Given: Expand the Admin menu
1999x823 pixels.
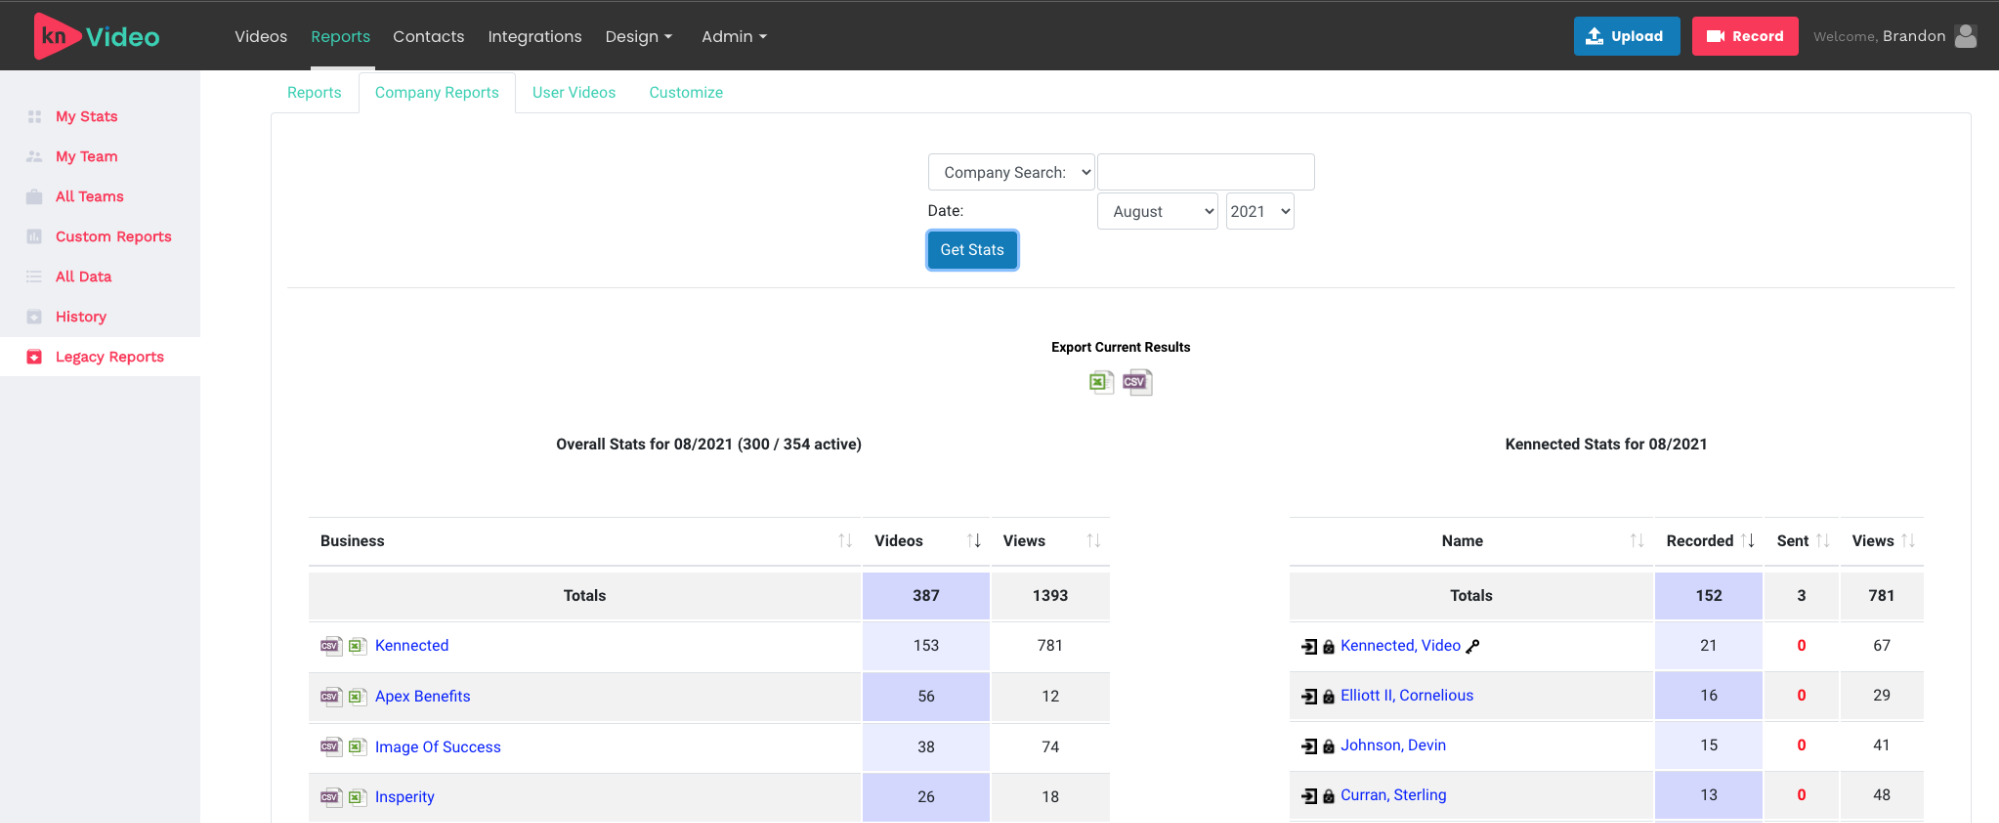Looking at the screenshot, I should click(x=734, y=36).
